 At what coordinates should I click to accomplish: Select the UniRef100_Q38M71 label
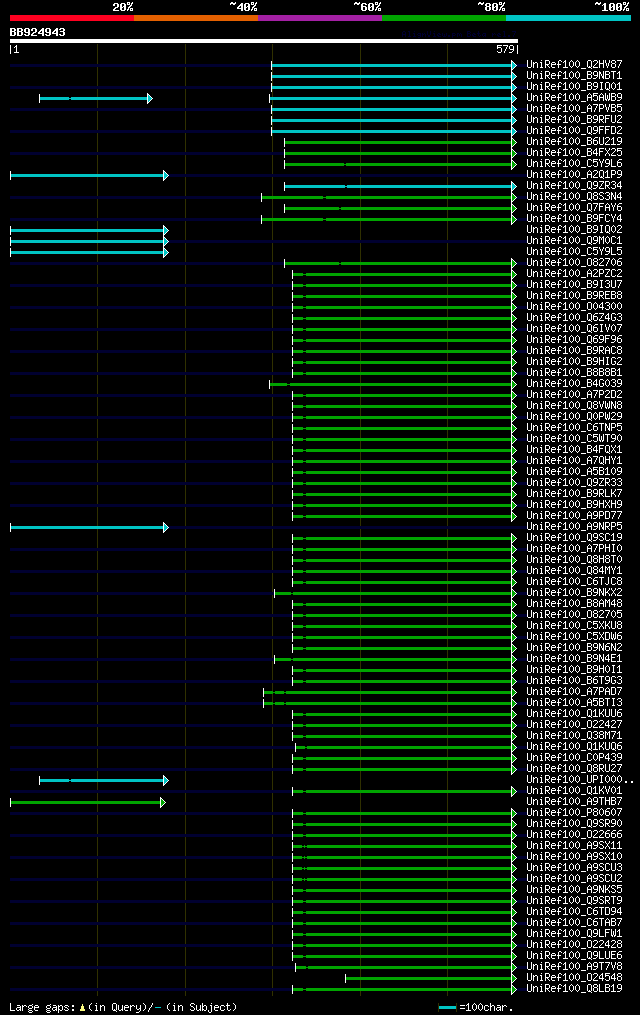point(574,736)
